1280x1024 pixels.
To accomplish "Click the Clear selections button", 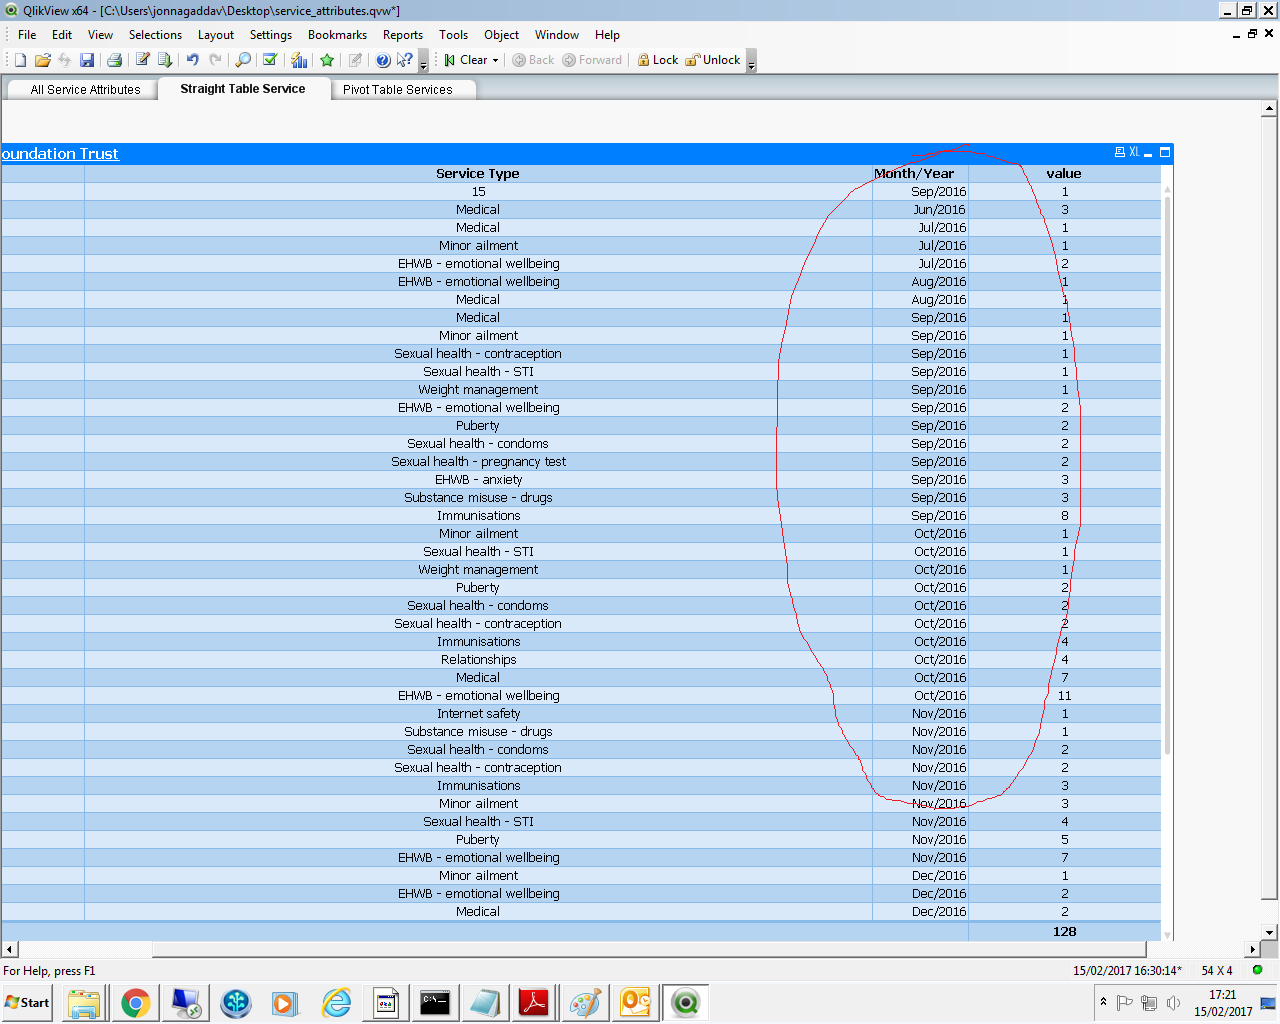I will point(466,60).
